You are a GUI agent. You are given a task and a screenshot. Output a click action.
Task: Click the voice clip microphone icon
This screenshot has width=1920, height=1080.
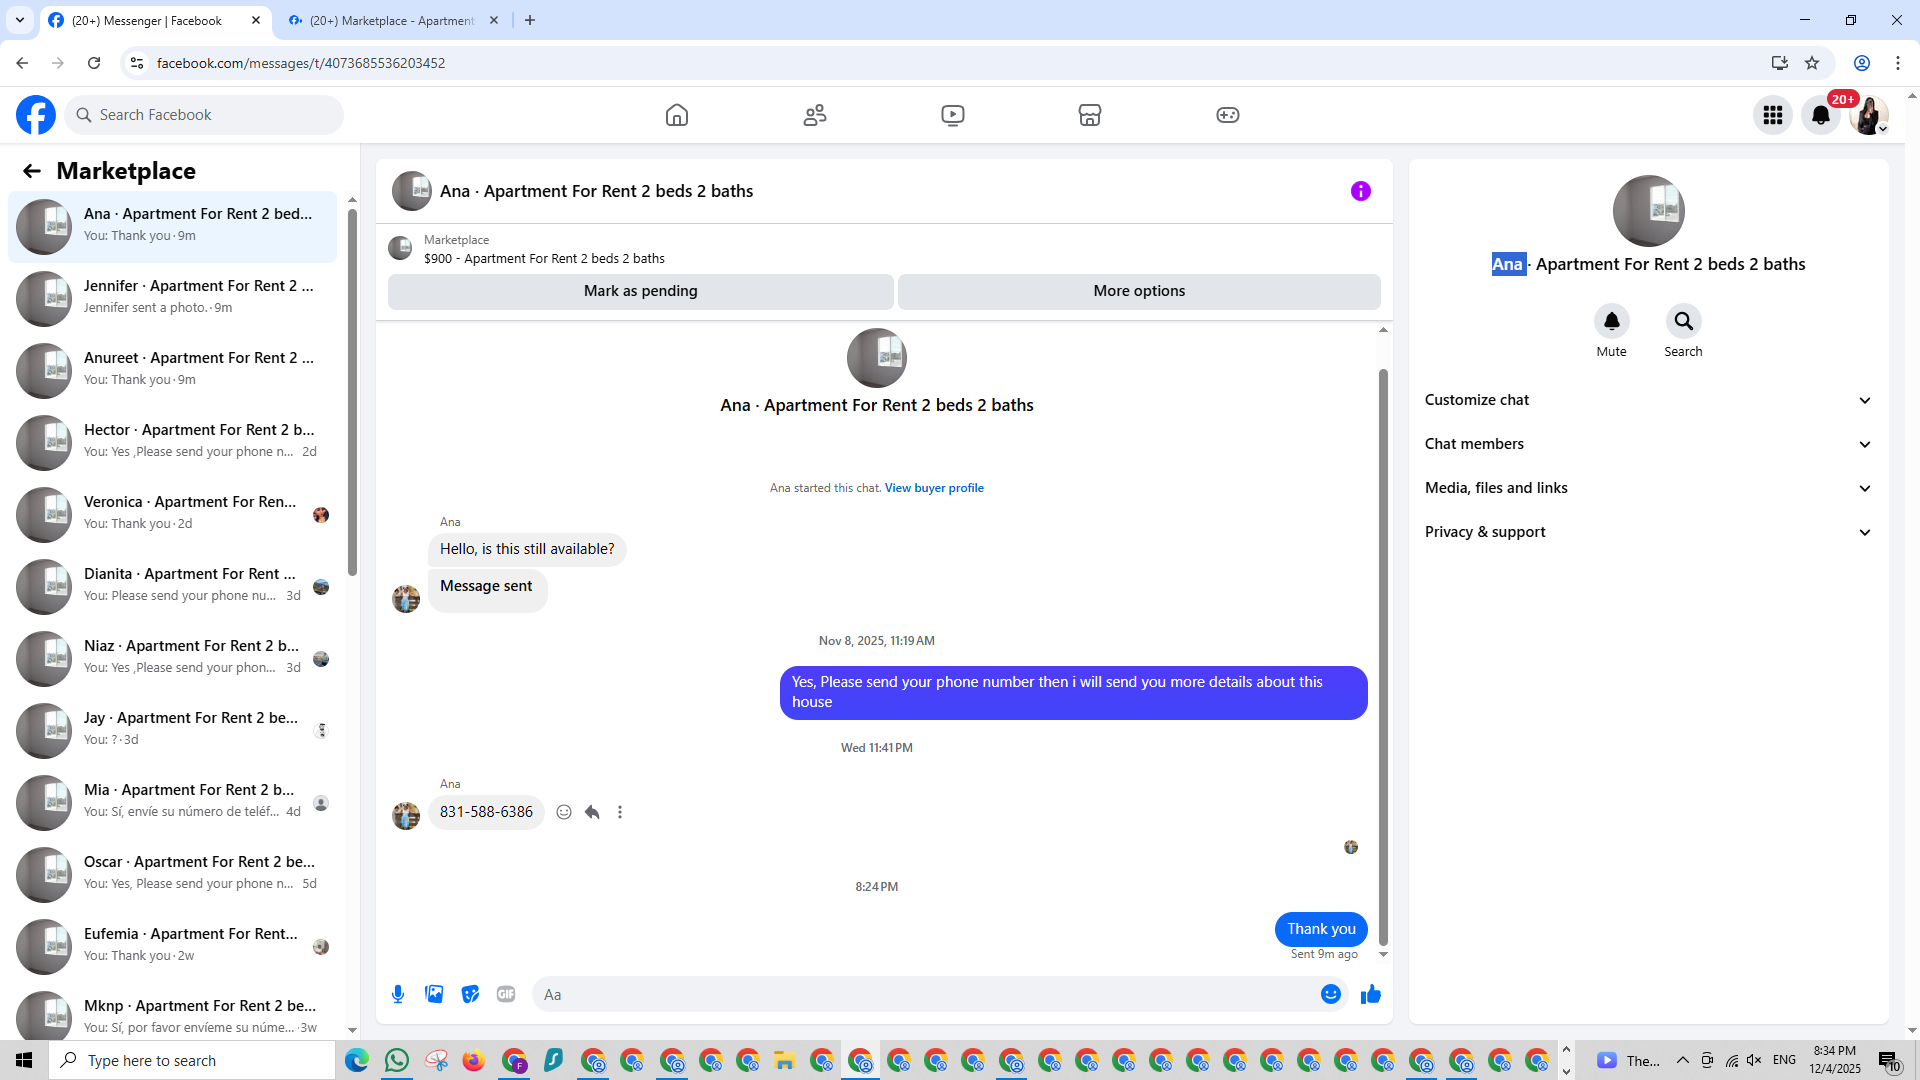(398, 994)
